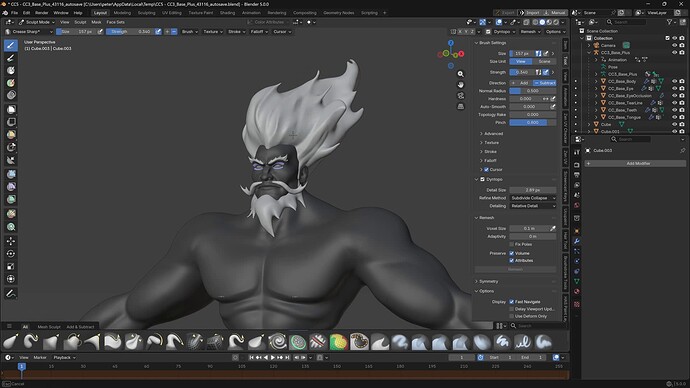Screen dimensions: 690x388
Task: Enable size pressure sensitivity icon in header
Action: [100, 32]
